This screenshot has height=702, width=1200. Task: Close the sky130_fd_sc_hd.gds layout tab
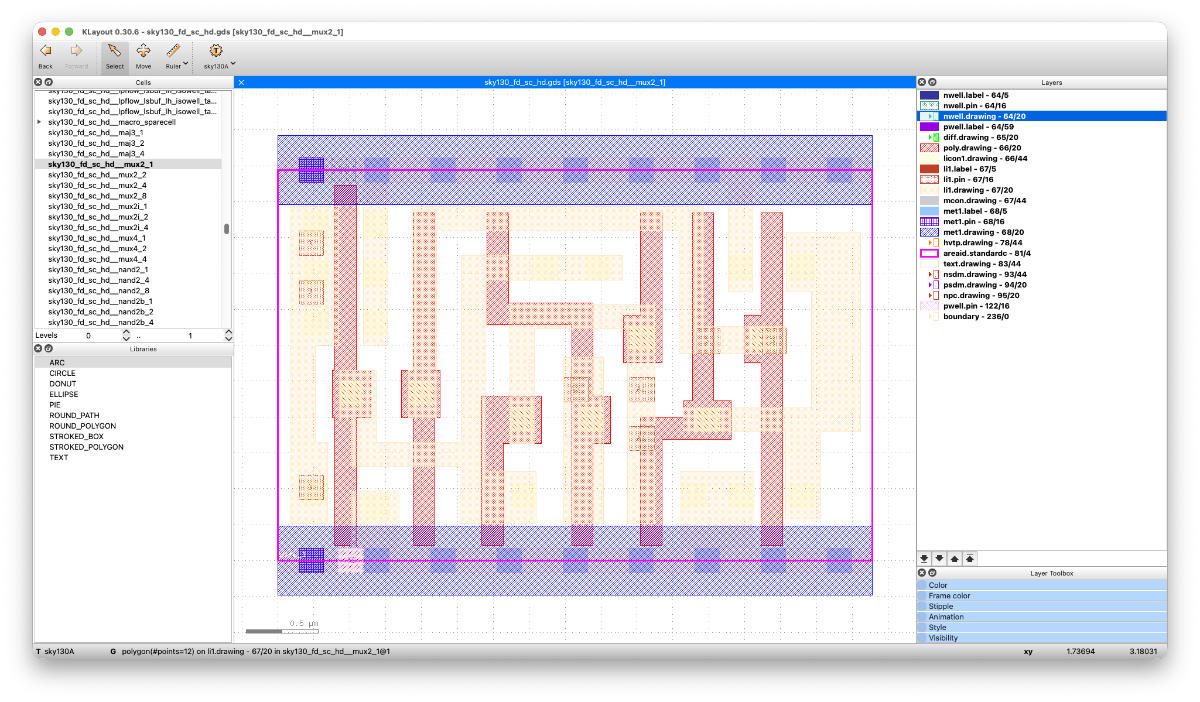tap(241, 82)
